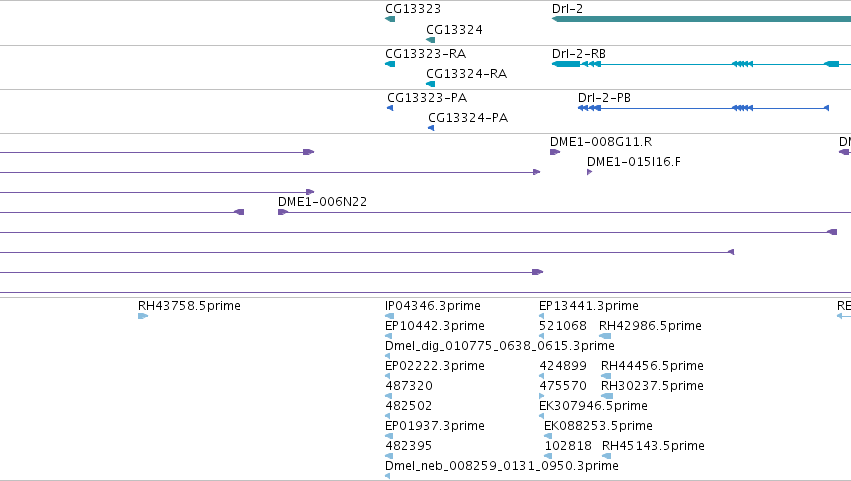Screen dimensions: 851x481
Task: Select the Drl-2-RB transcript label
Action: click(x=579, y=53)
